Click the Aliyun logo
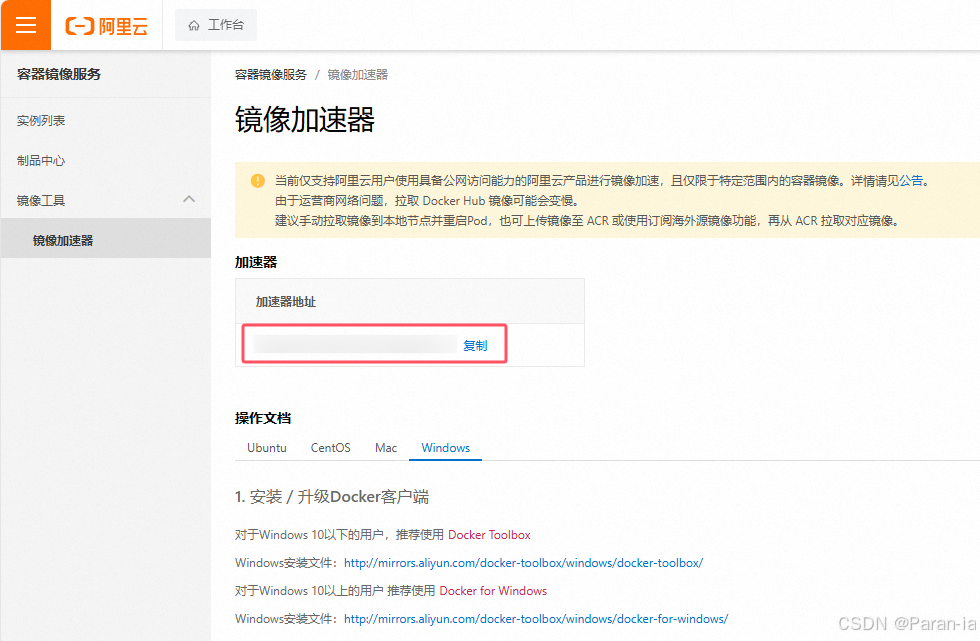 (107, 26)
